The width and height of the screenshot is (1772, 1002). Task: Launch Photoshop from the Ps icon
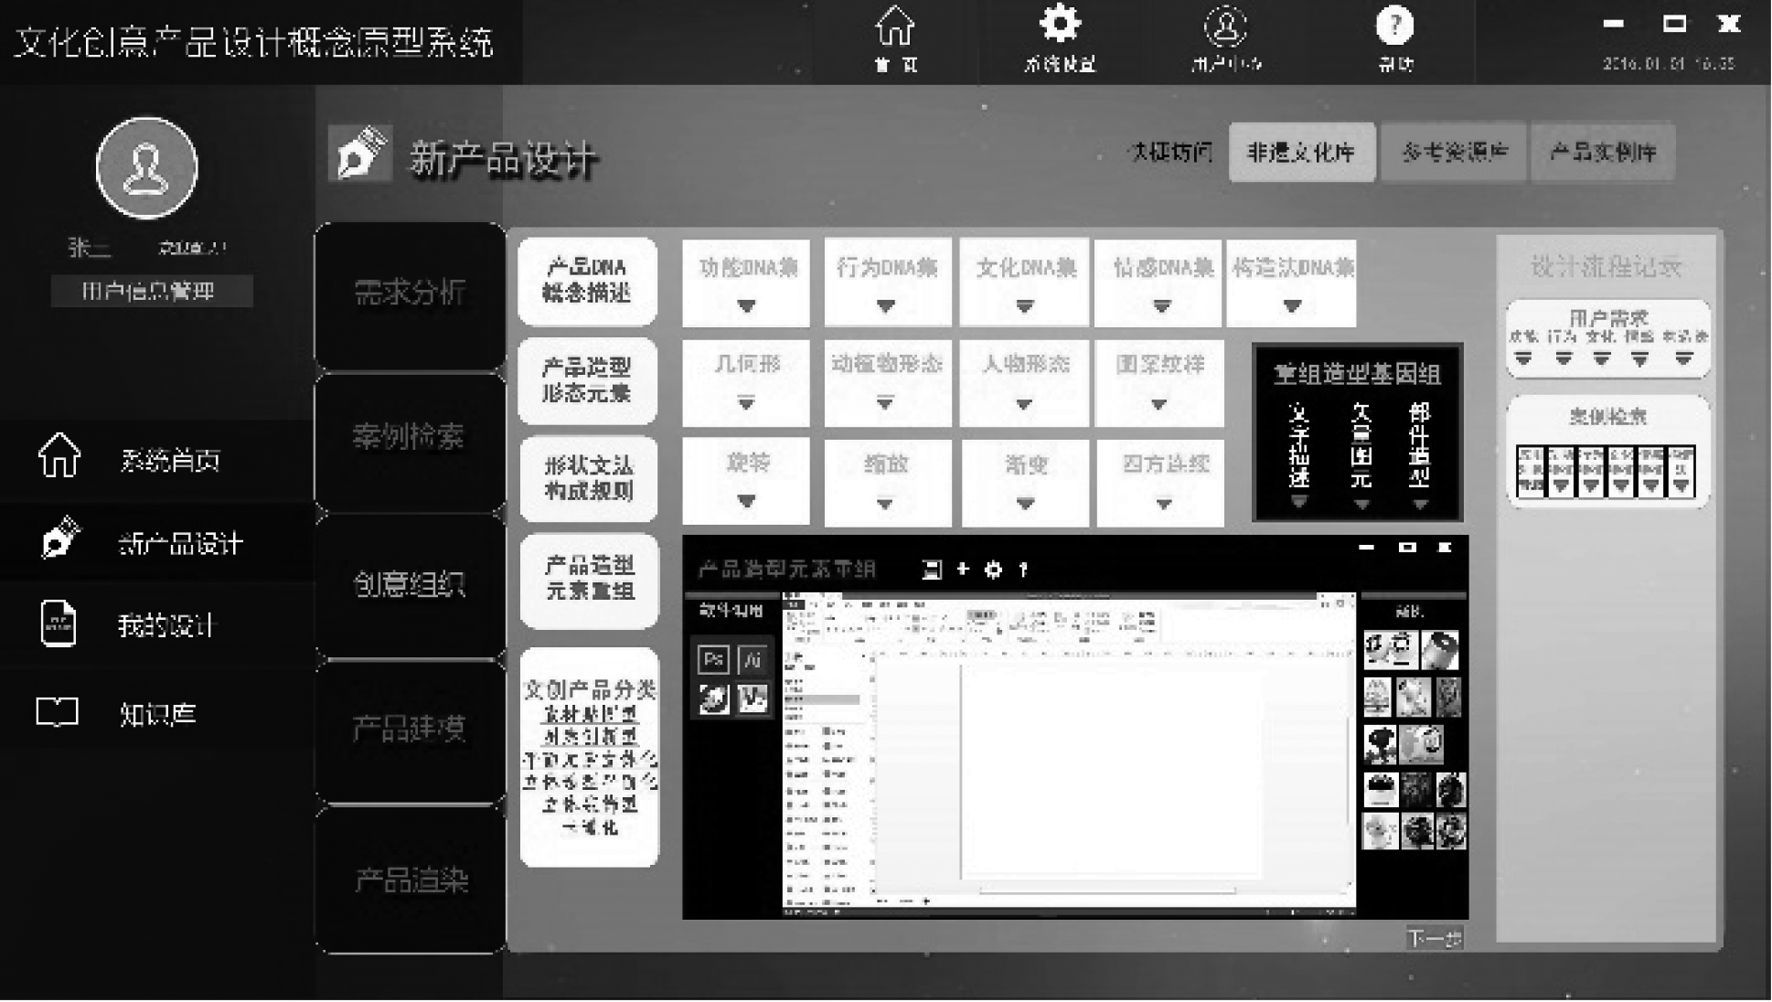tap(713, 659)
